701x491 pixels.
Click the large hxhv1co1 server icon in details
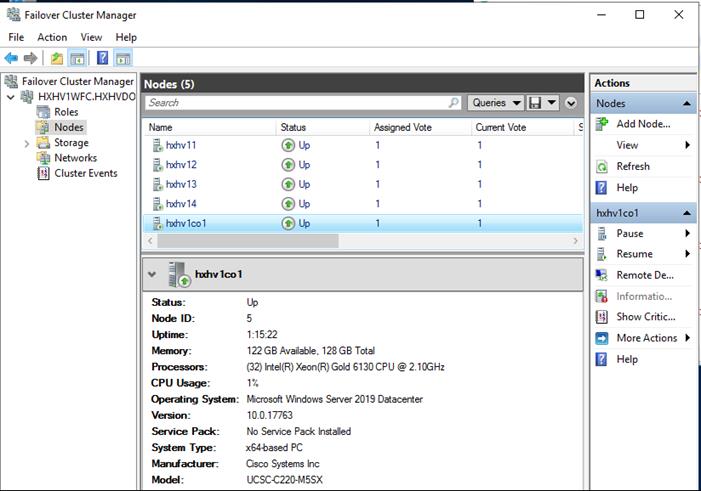pos(179,274)
